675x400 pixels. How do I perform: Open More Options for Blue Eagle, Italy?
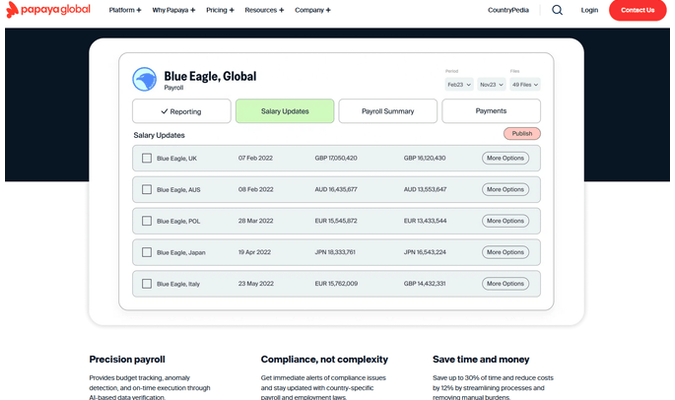(x=505, y=284)
